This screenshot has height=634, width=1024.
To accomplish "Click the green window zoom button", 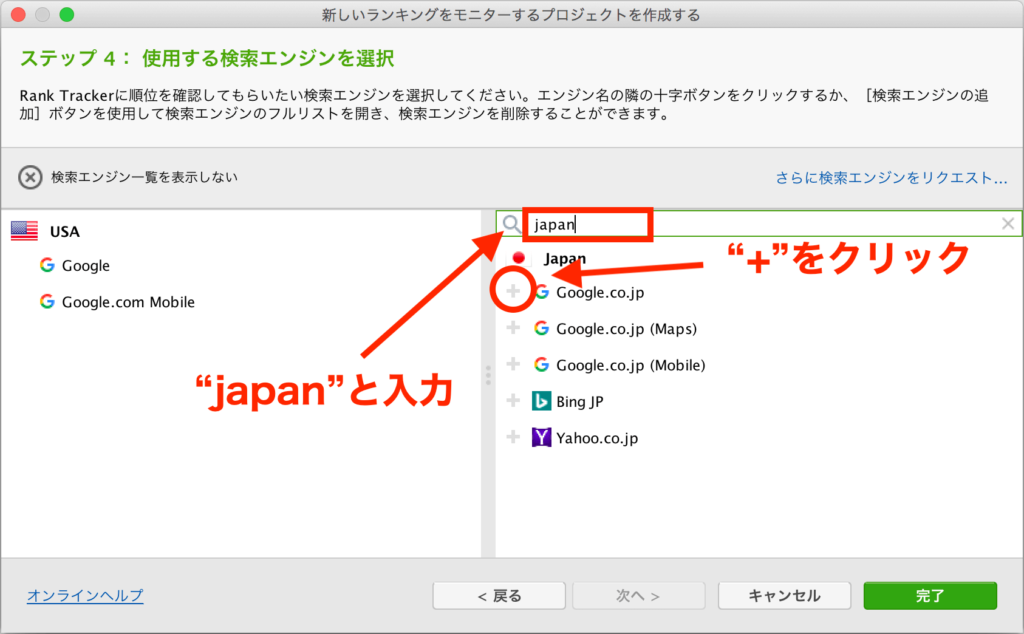I will point(67,14).
